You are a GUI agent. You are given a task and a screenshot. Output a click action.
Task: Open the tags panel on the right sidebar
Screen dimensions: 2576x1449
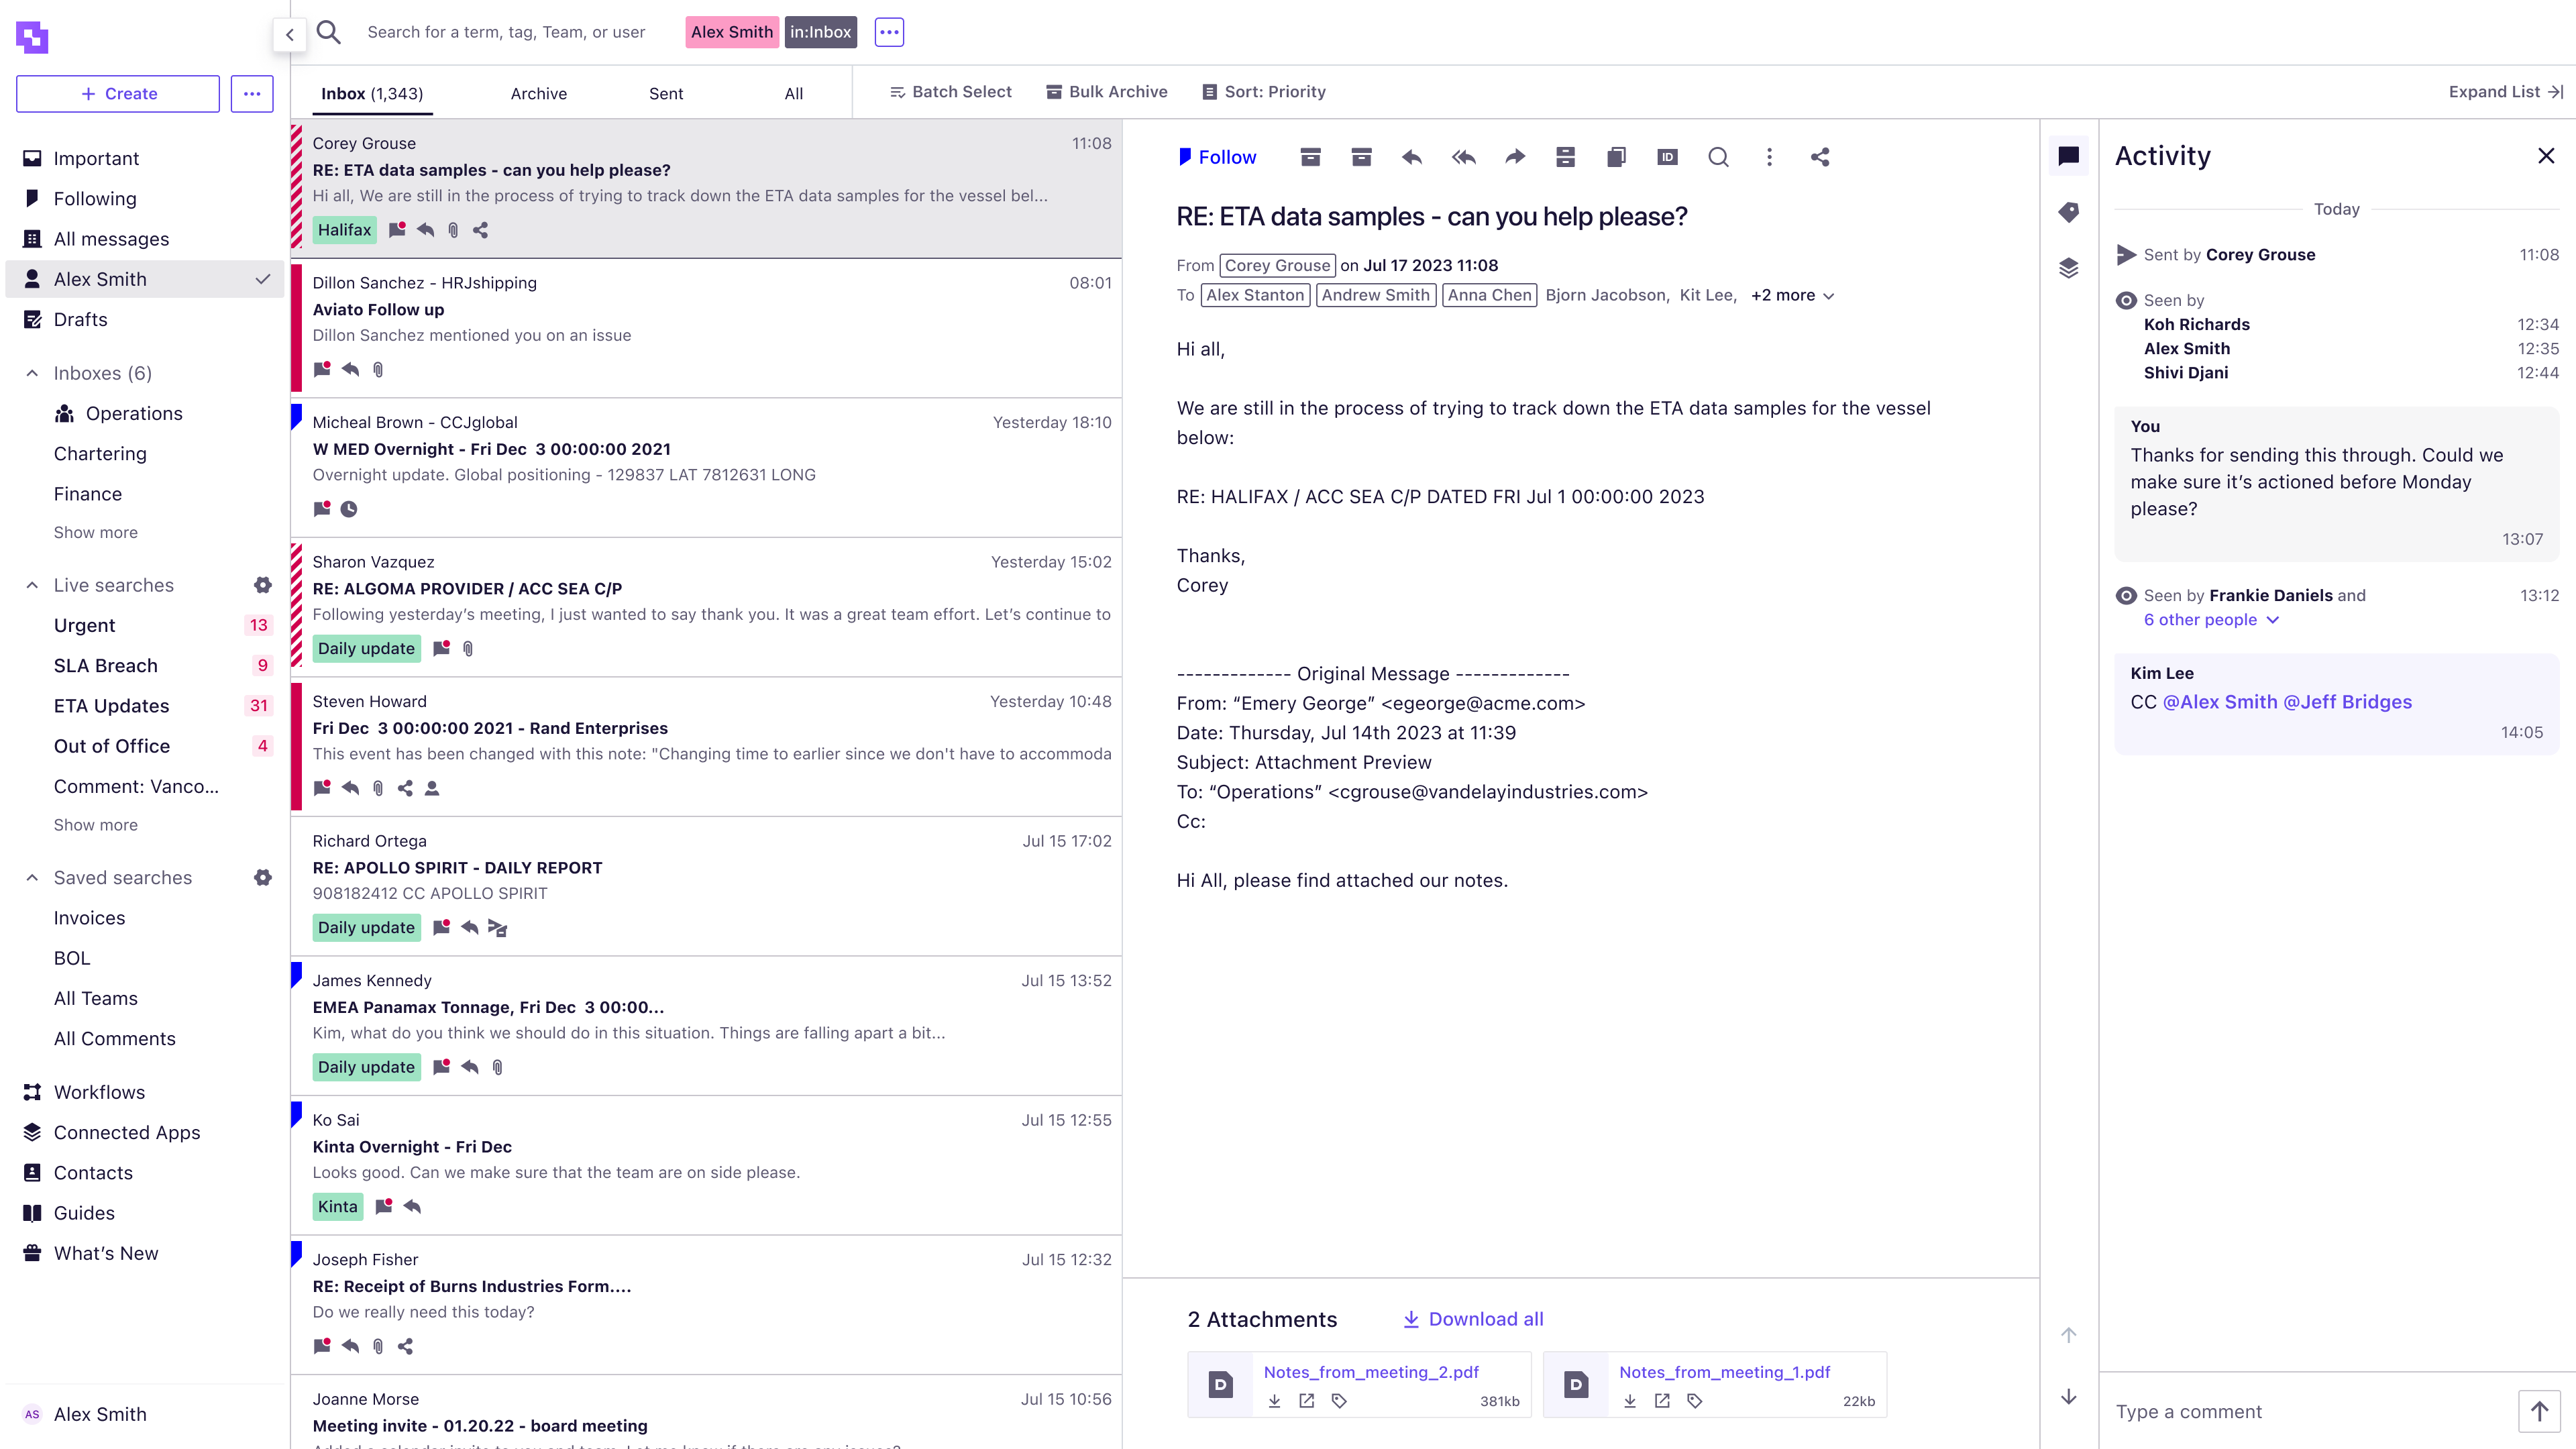(x=2069, y=212)
